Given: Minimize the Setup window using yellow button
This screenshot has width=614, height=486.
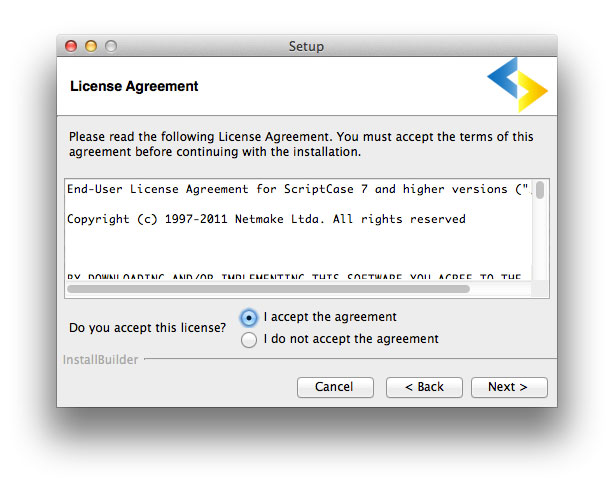Looking at the screenshot, I should coord(91,46).
